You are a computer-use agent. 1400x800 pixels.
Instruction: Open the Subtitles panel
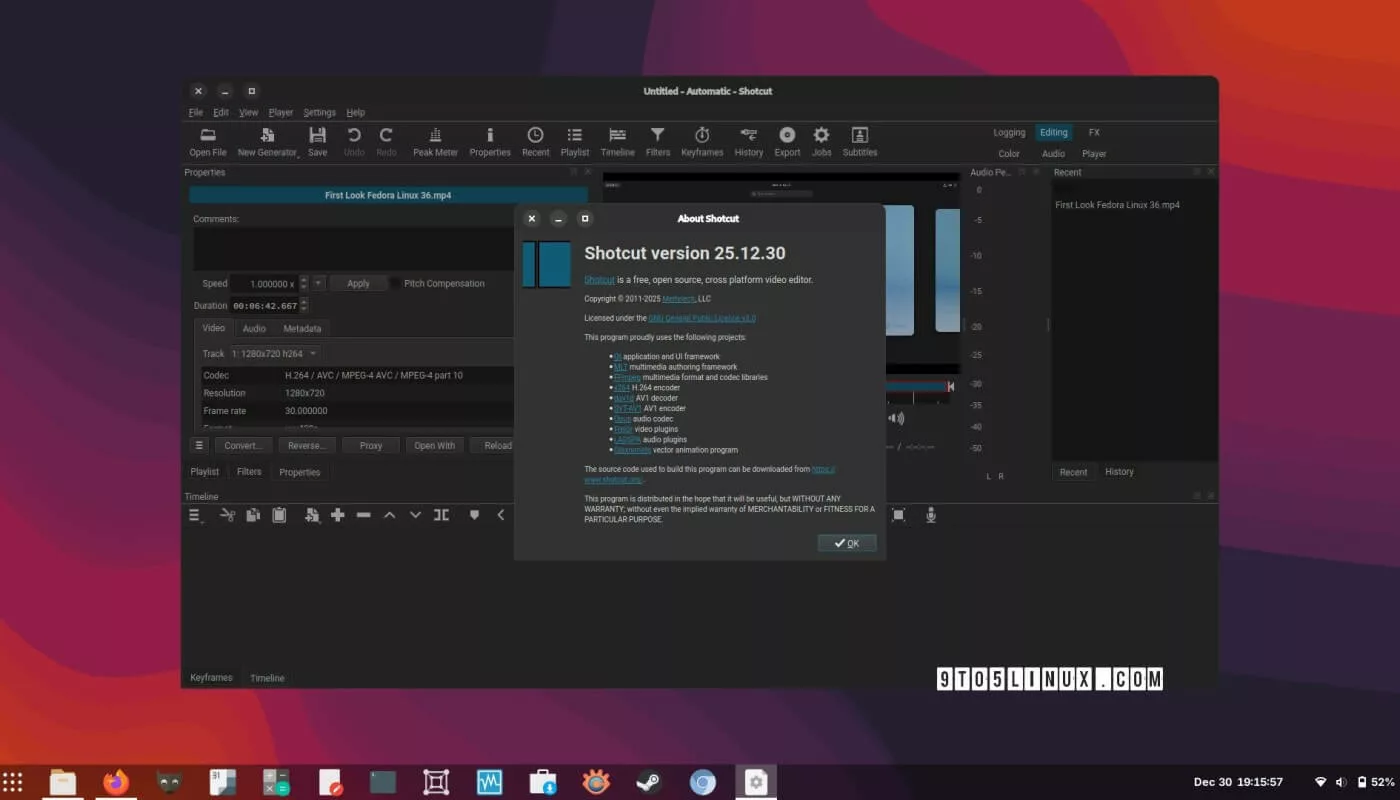859,142
